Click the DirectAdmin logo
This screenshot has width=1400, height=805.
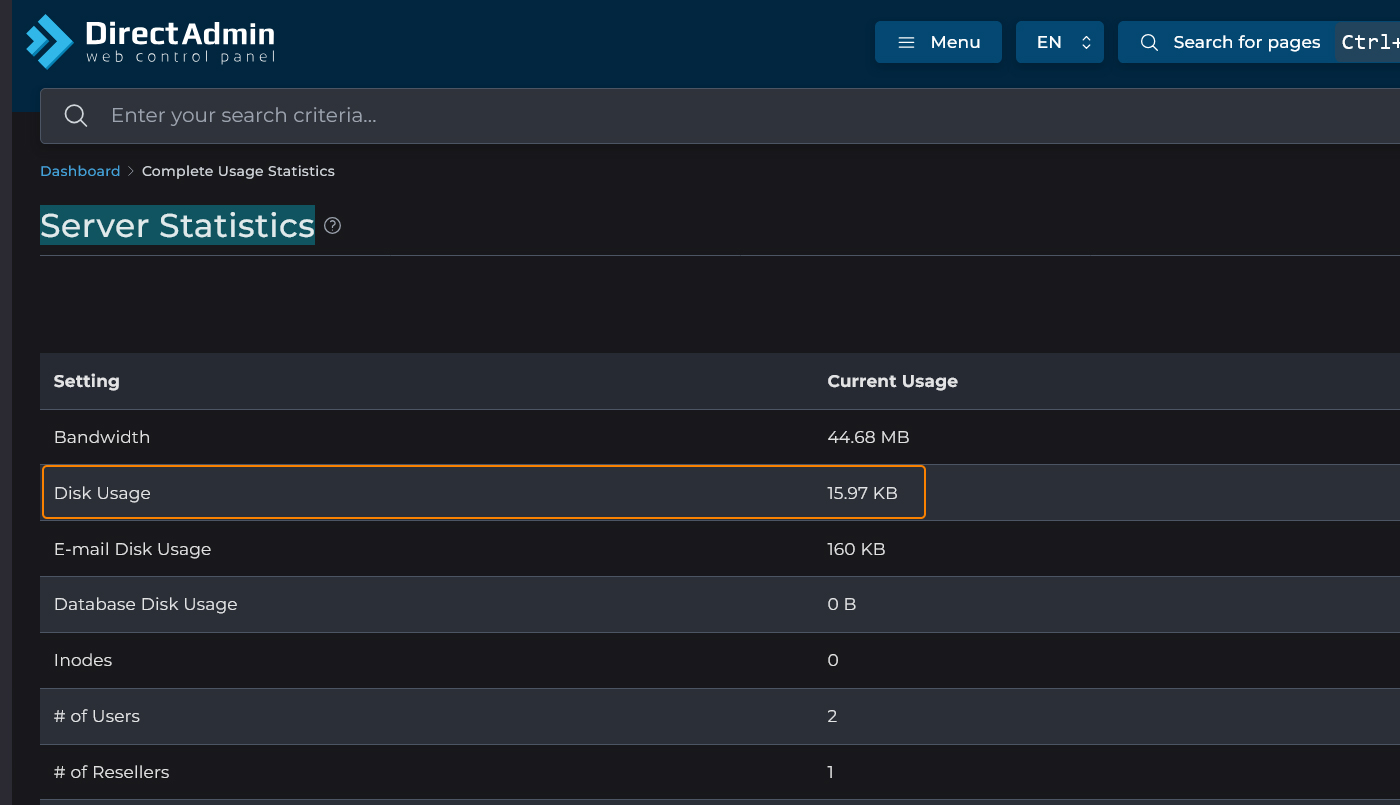click(x=150, y=42)
